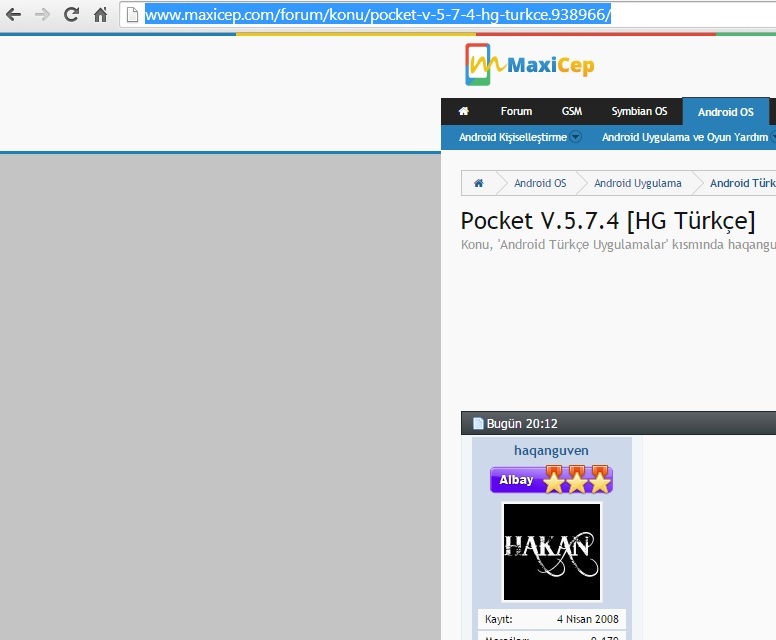Open the HAKAN avatar image
Image resolution: width=776 pixels, height=640 pixels.
tap(552, 552)
